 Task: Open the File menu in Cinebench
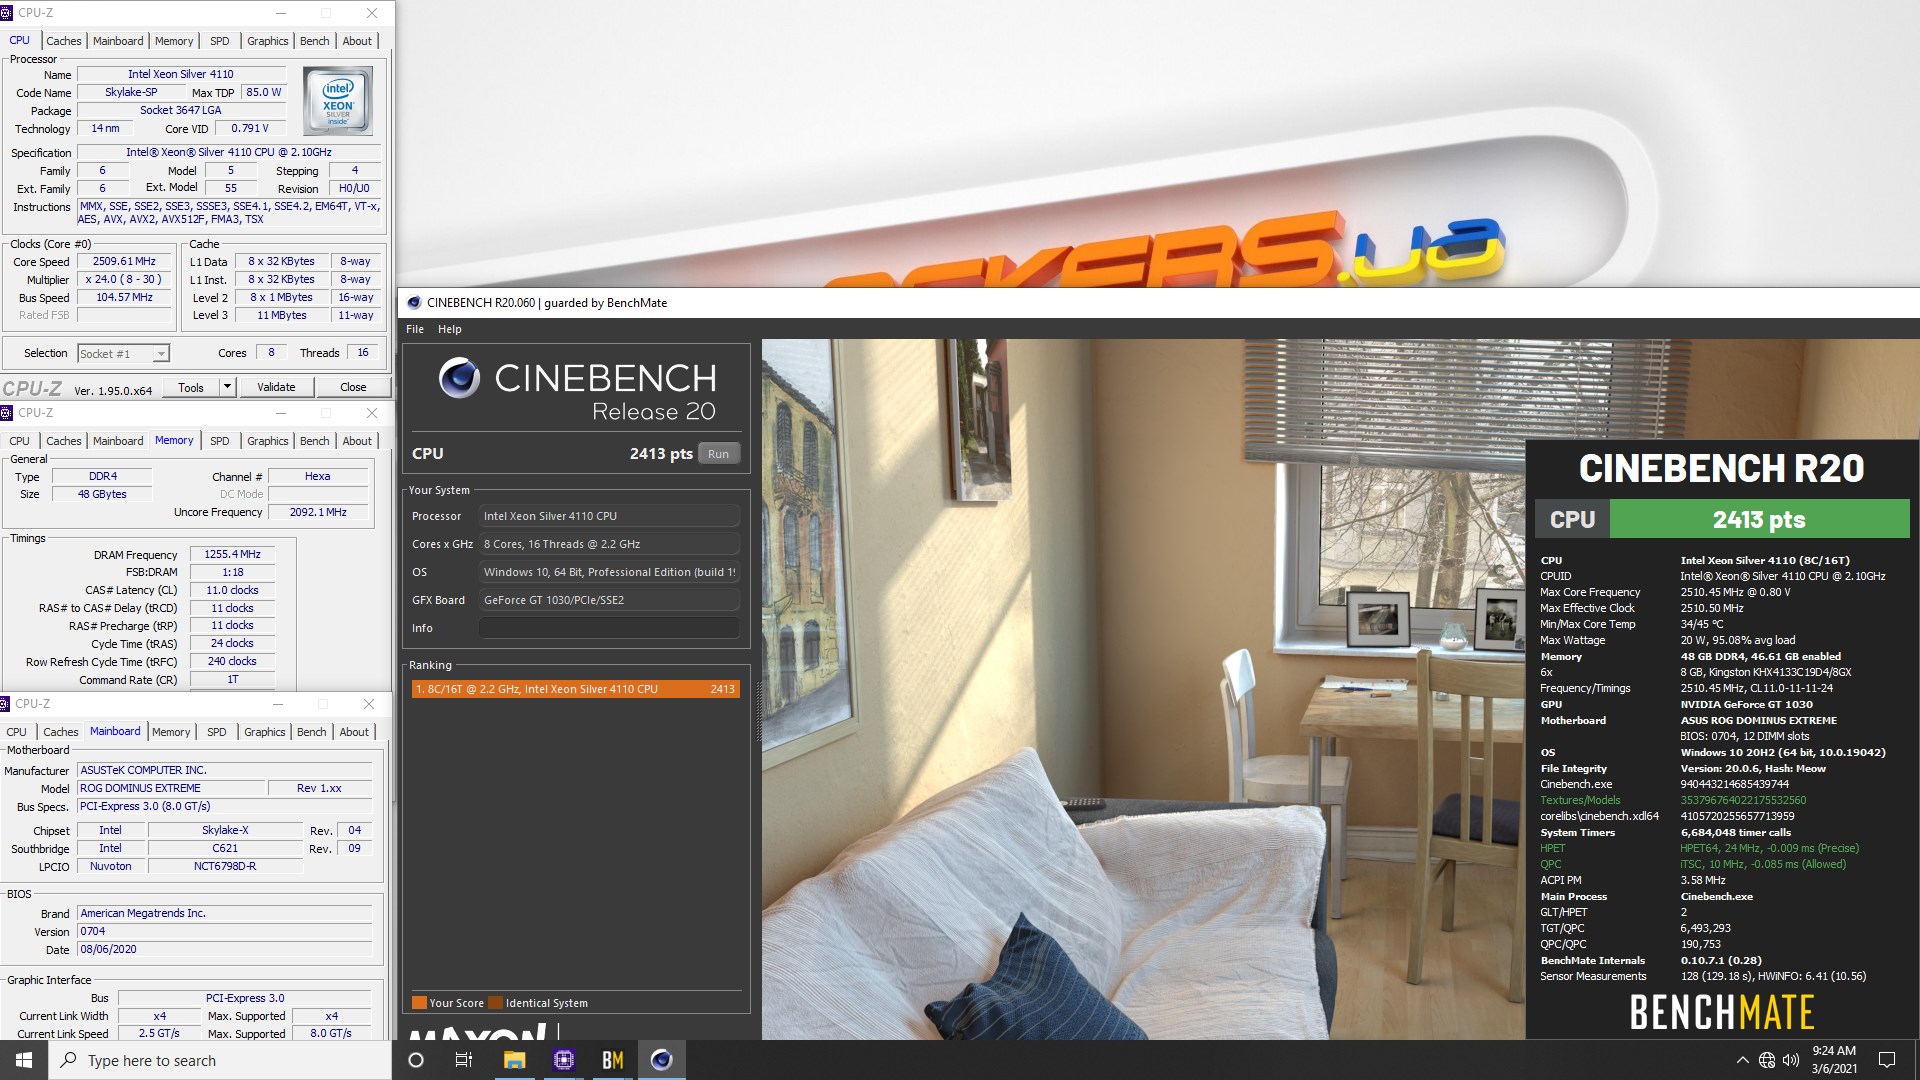tap(415, 329)
